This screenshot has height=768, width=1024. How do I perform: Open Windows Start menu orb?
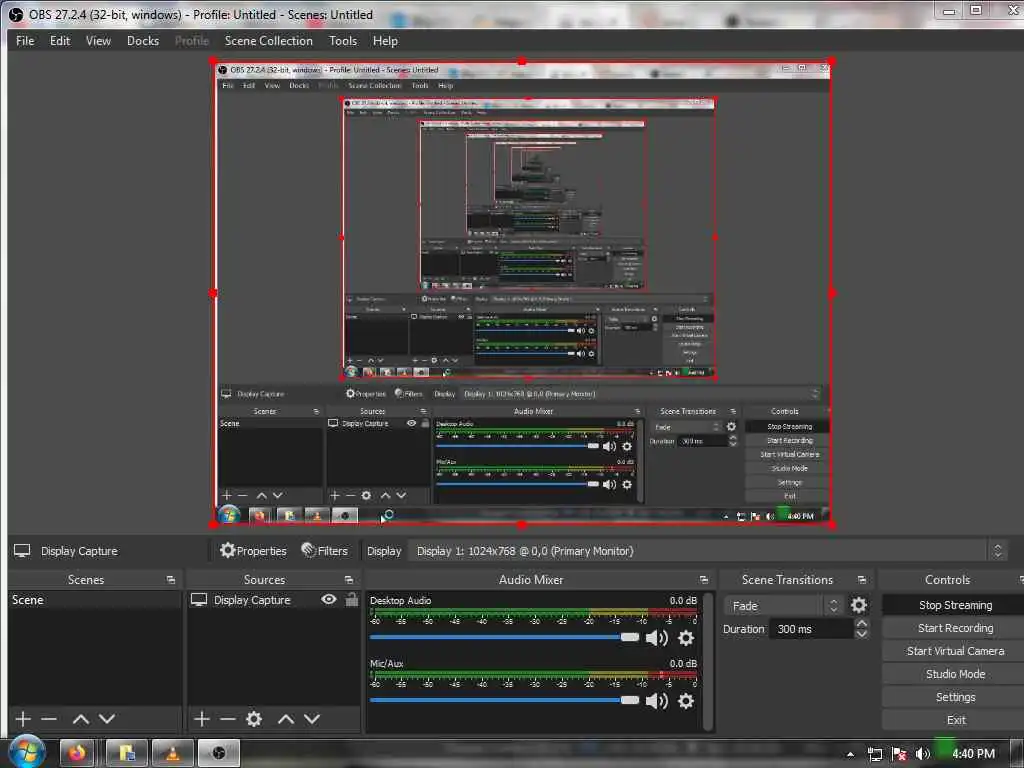27,752
